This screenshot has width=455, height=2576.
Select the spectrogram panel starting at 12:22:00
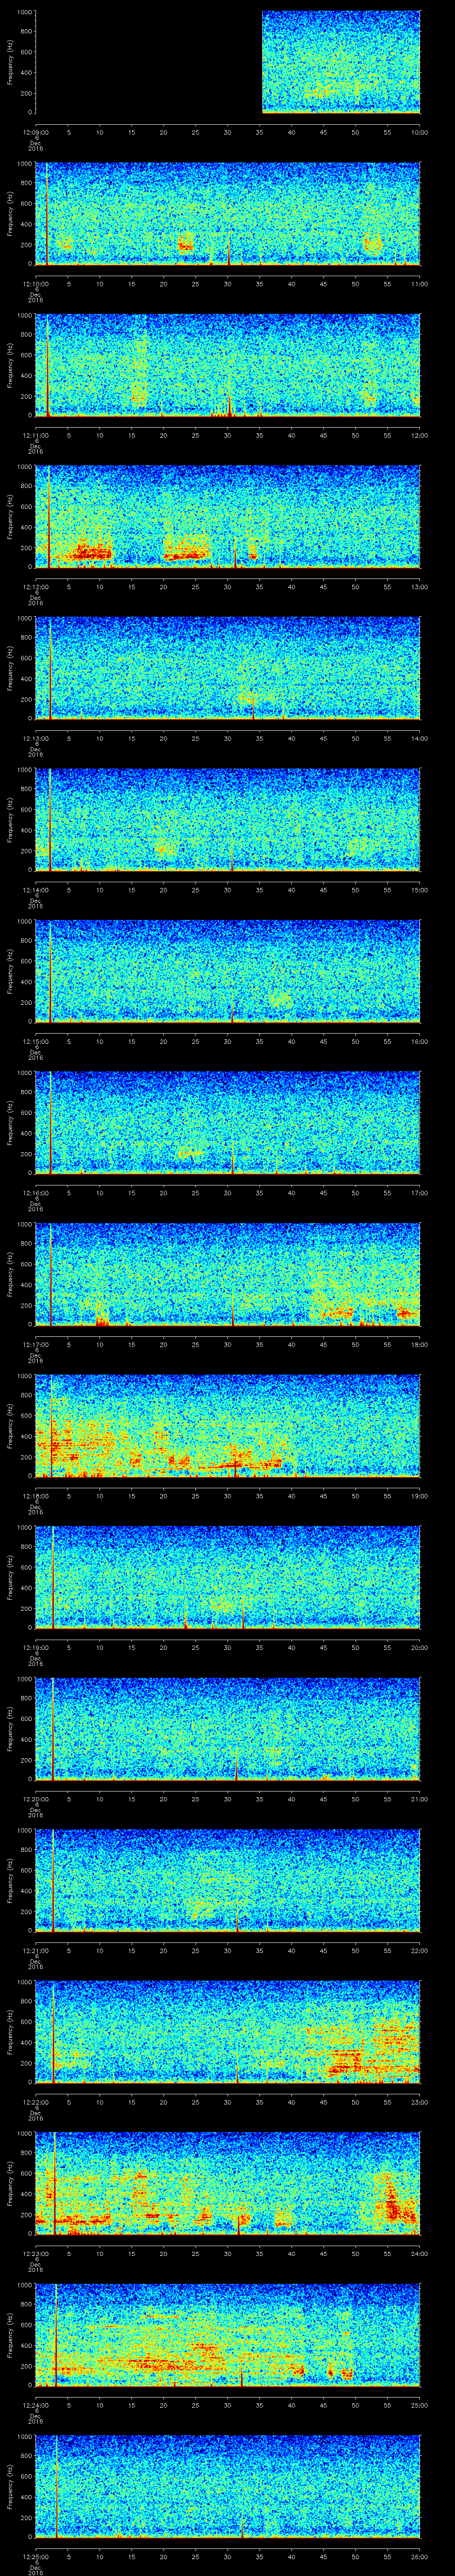[x=228, y=2032]
